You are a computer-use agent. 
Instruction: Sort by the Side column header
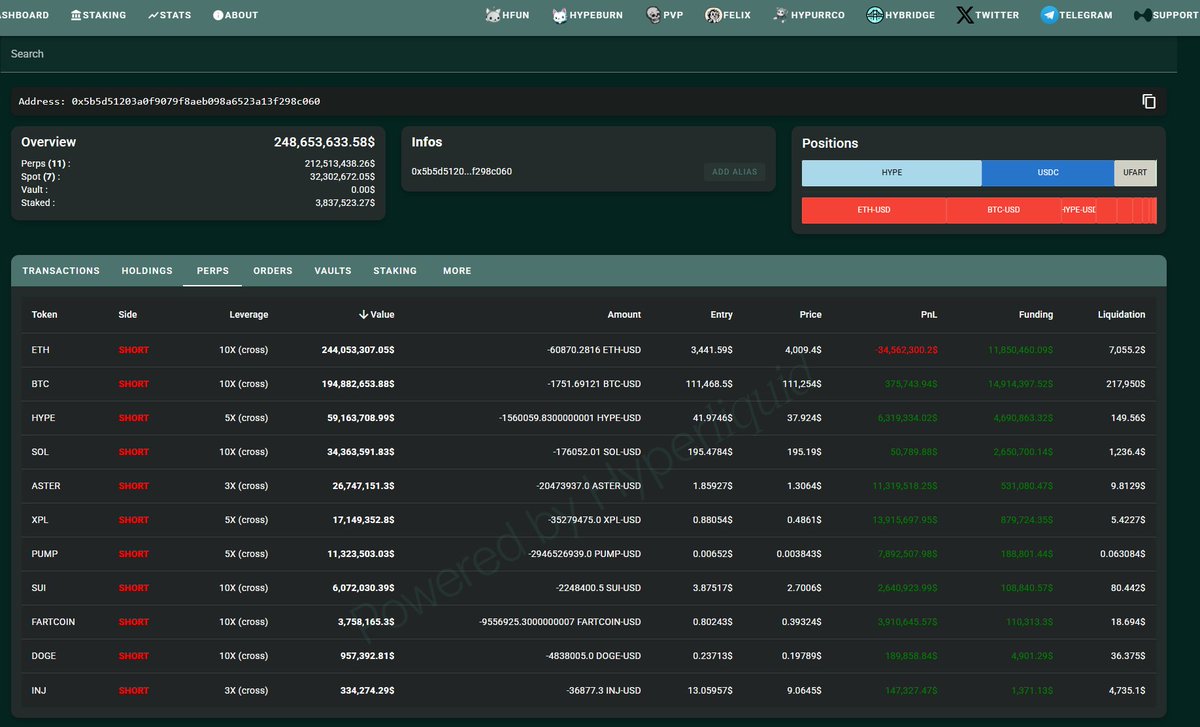(128, 314)
